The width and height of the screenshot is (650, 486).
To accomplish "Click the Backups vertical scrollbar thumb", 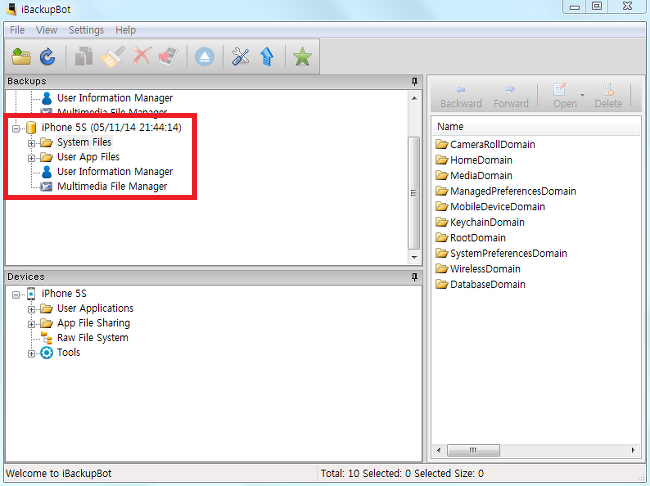I will pos(414,193).
